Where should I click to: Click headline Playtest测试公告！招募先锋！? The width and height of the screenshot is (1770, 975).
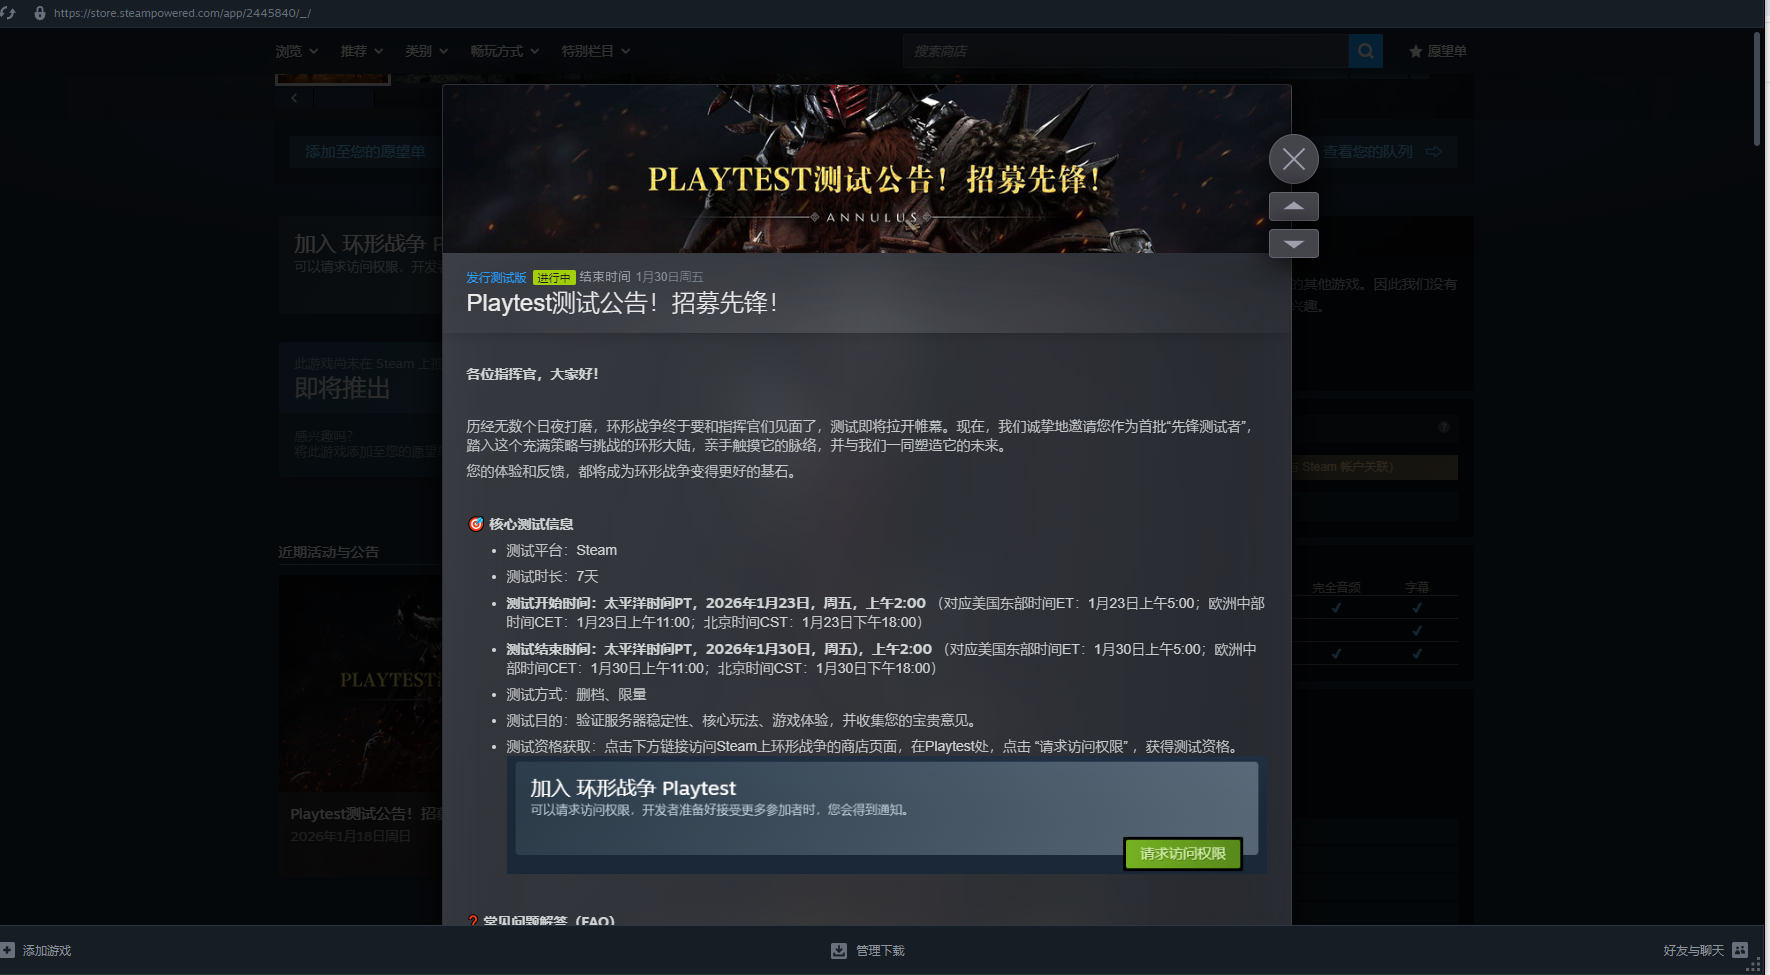(x=622, y=303)
